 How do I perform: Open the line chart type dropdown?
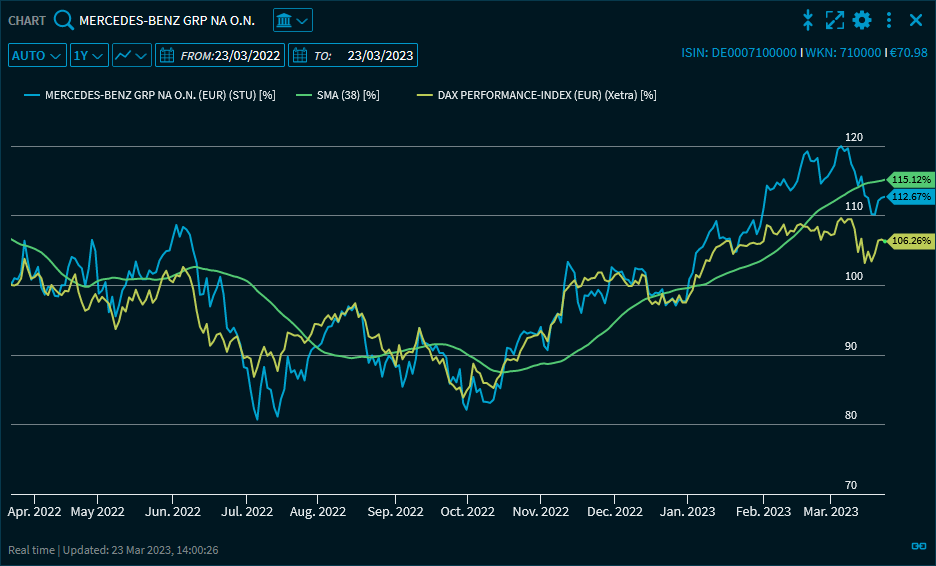tap(131, 55)
